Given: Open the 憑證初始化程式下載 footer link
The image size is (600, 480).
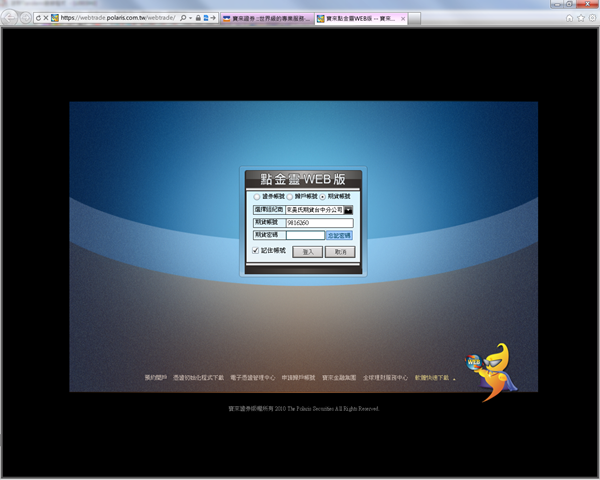Looking at the screenshot, I should tap(198, 377).
